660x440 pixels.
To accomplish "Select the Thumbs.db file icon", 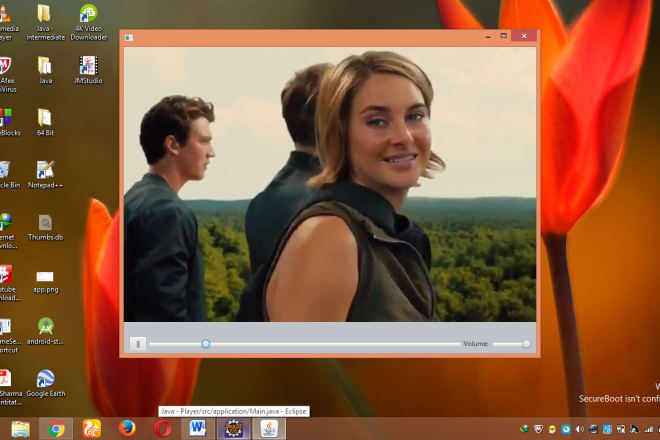I will point(45,227).
